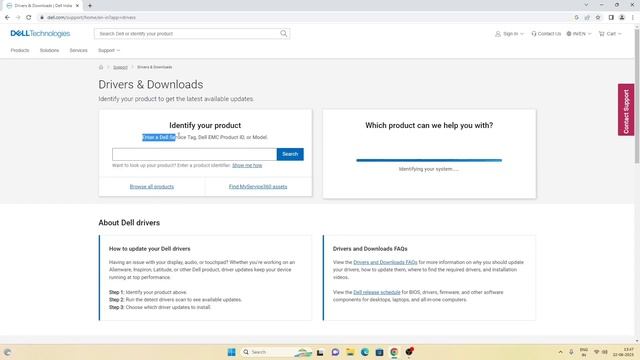The width and height of the screenshot is (640, 360).
Task: Open the Dell release schedule link
Action: click(x=377, y=292)
